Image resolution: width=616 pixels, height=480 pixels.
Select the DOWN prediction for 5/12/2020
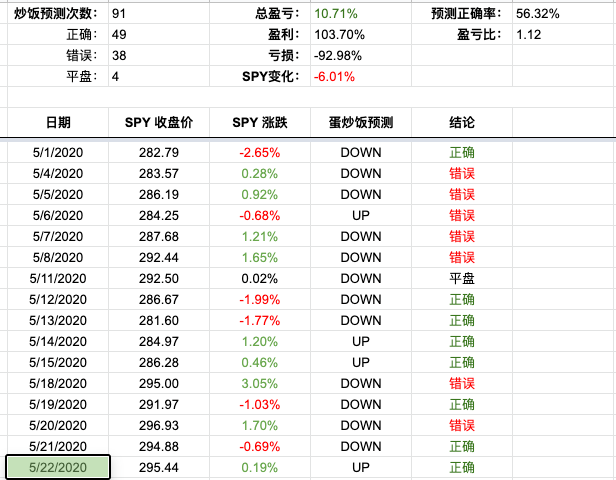[x=361, y=299]
